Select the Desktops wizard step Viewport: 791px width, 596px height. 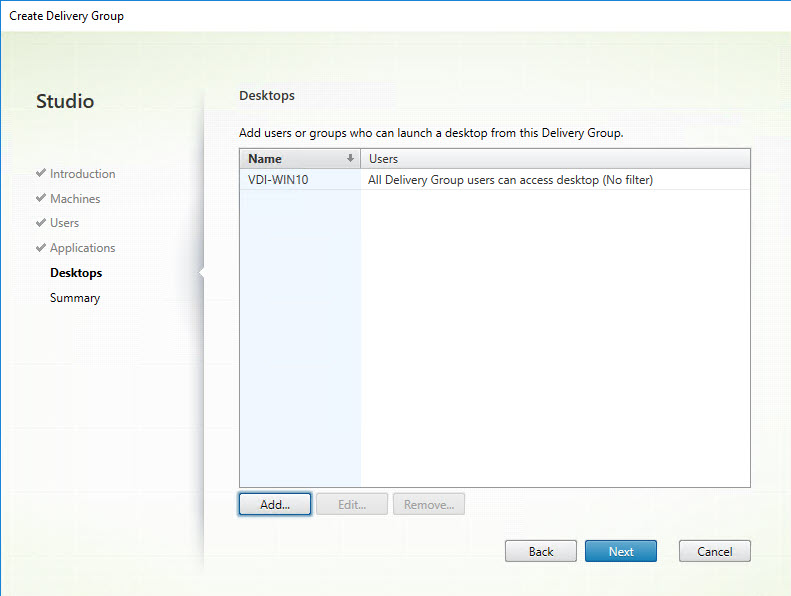76,273
